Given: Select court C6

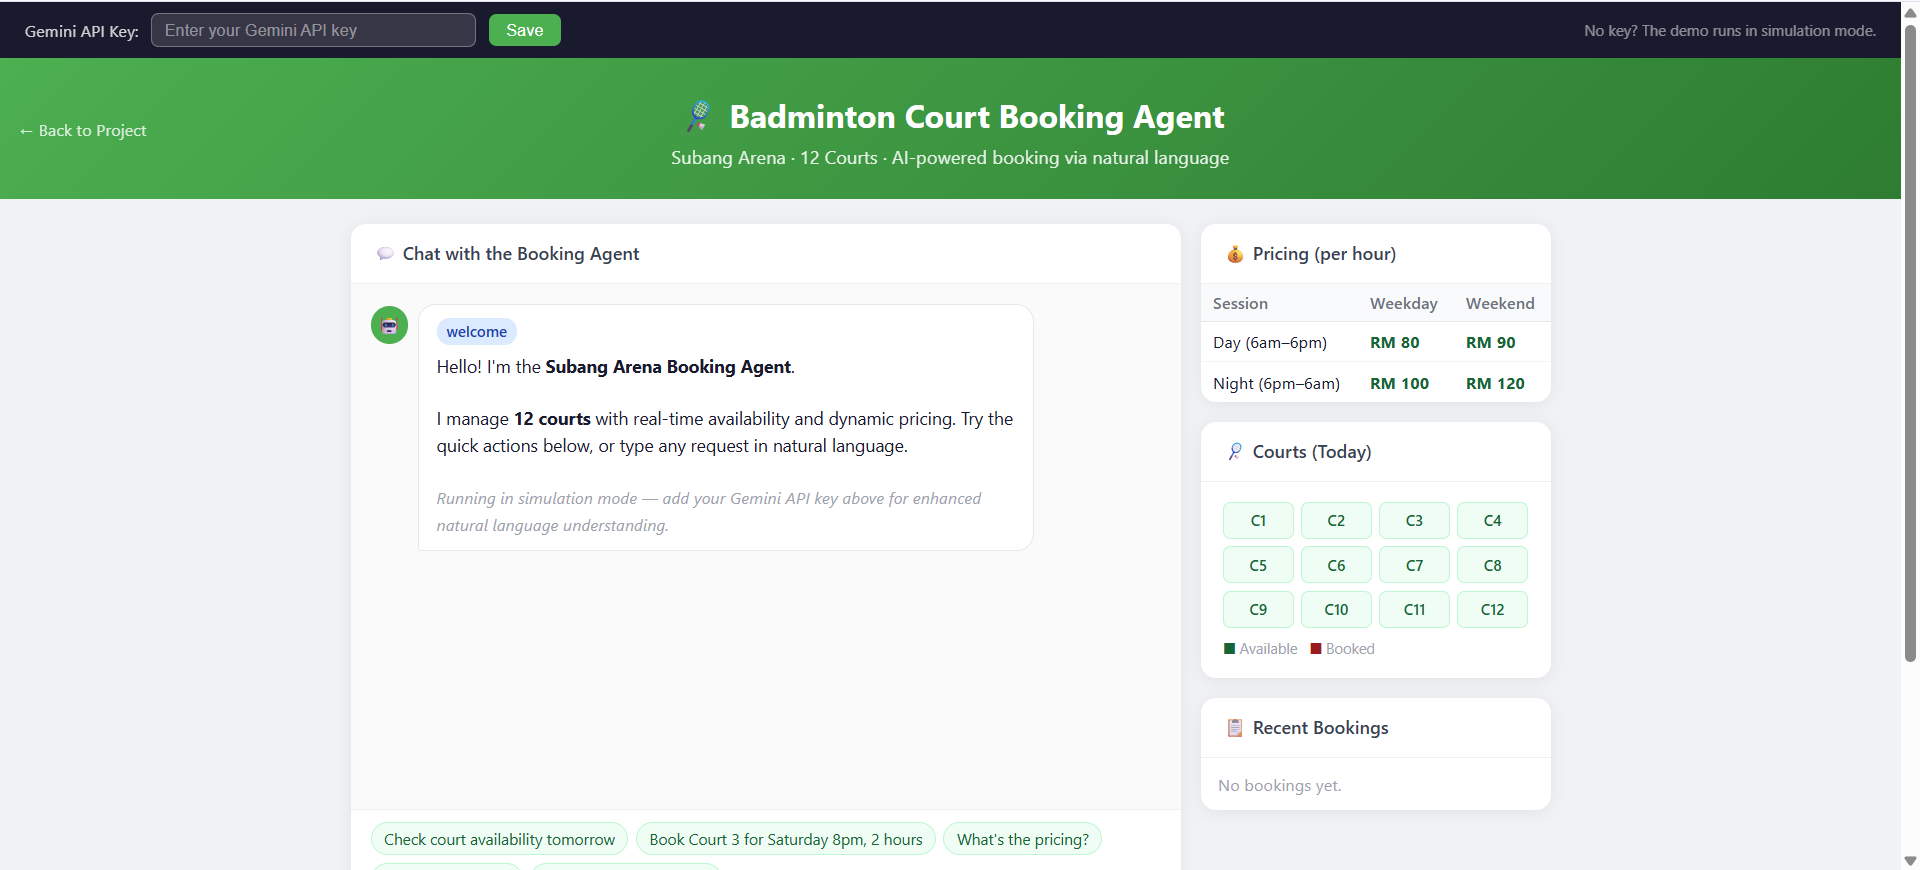Looking at the screenshot, I should [1336, 565].
